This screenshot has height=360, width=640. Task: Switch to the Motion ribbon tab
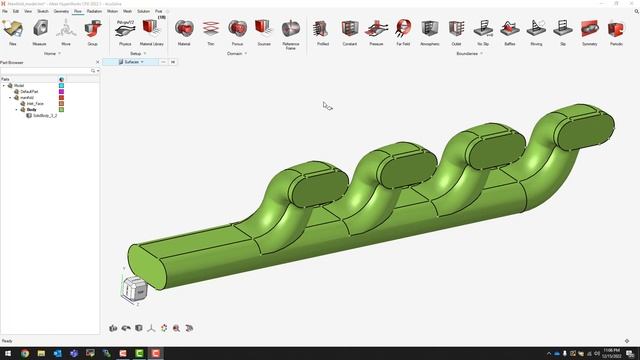[x=112, y=11]
